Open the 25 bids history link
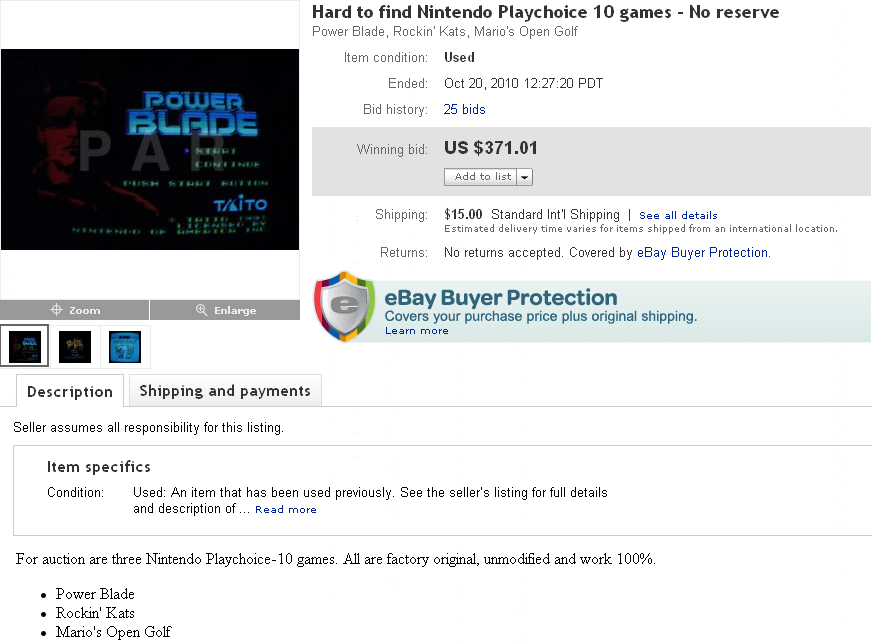Viewport: 872px width, 643px height. [x=464, y=110]
